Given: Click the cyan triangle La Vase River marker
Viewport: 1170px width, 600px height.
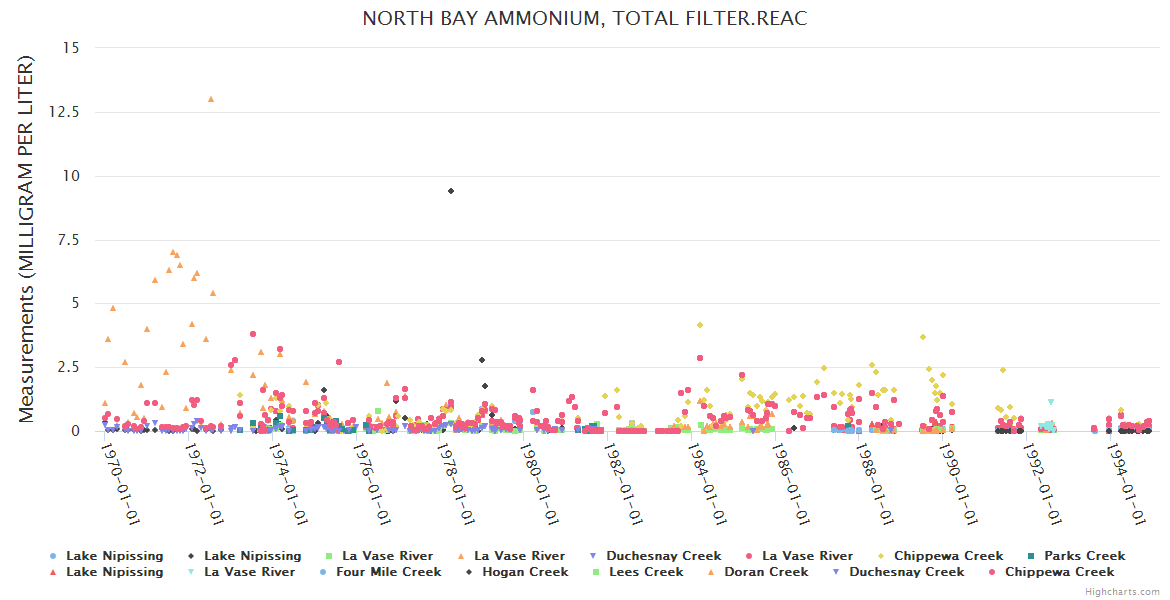Looking at the screenshot, I should tap(189, 572).
